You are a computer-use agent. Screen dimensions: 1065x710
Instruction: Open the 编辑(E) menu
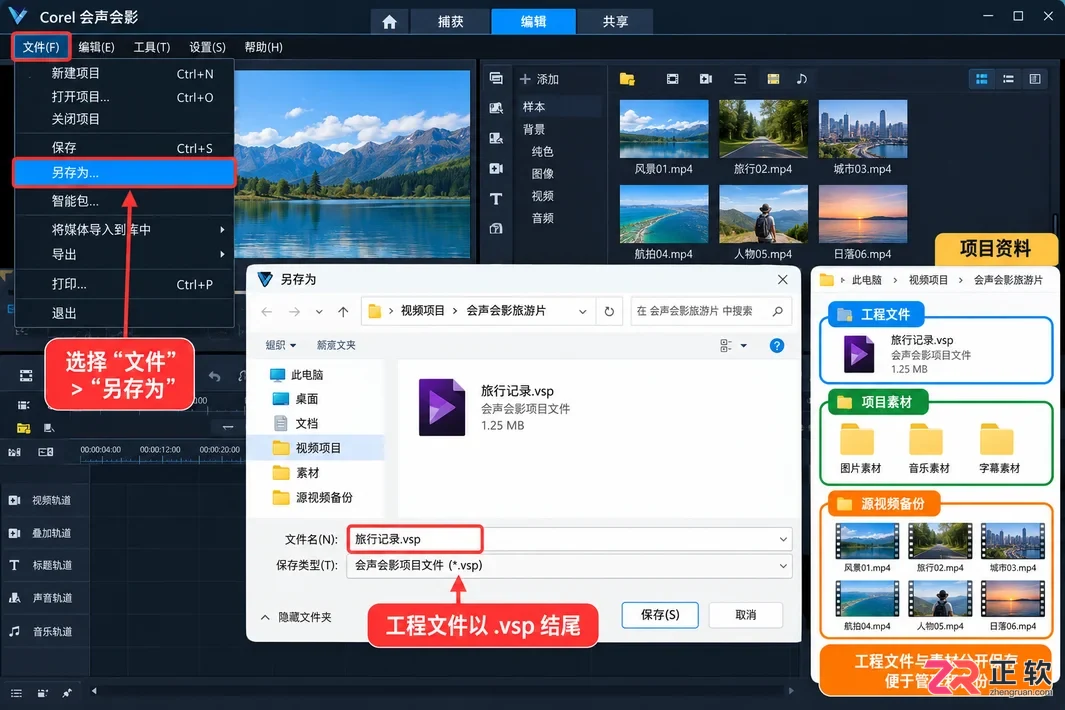point(96,47)
